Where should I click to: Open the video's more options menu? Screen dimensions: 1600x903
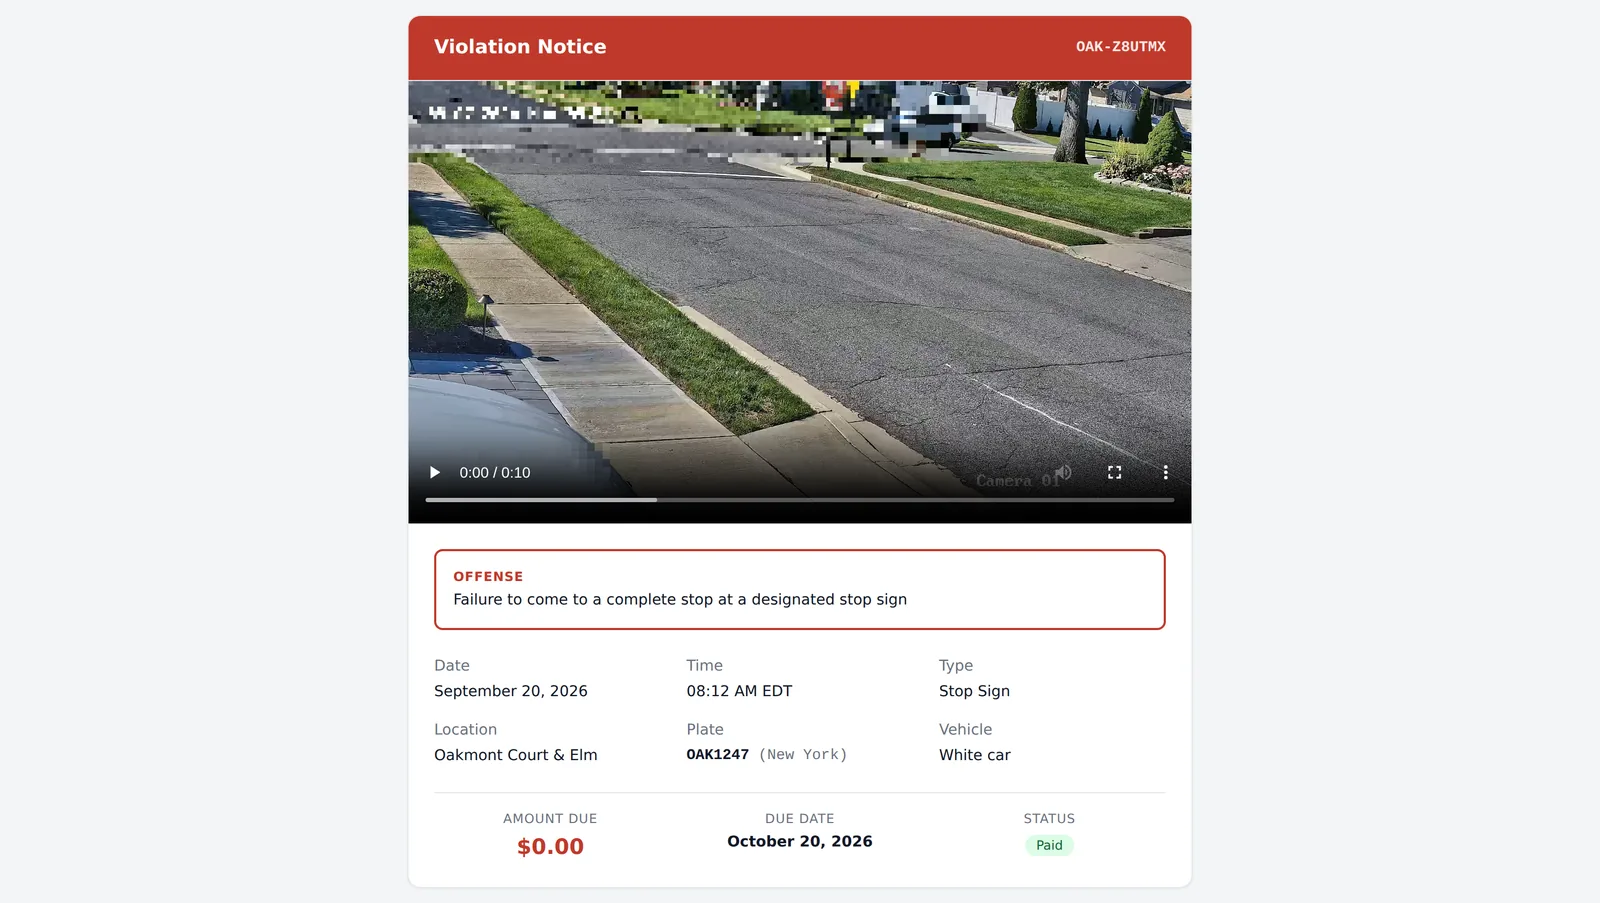click(x=1165, y=472)
